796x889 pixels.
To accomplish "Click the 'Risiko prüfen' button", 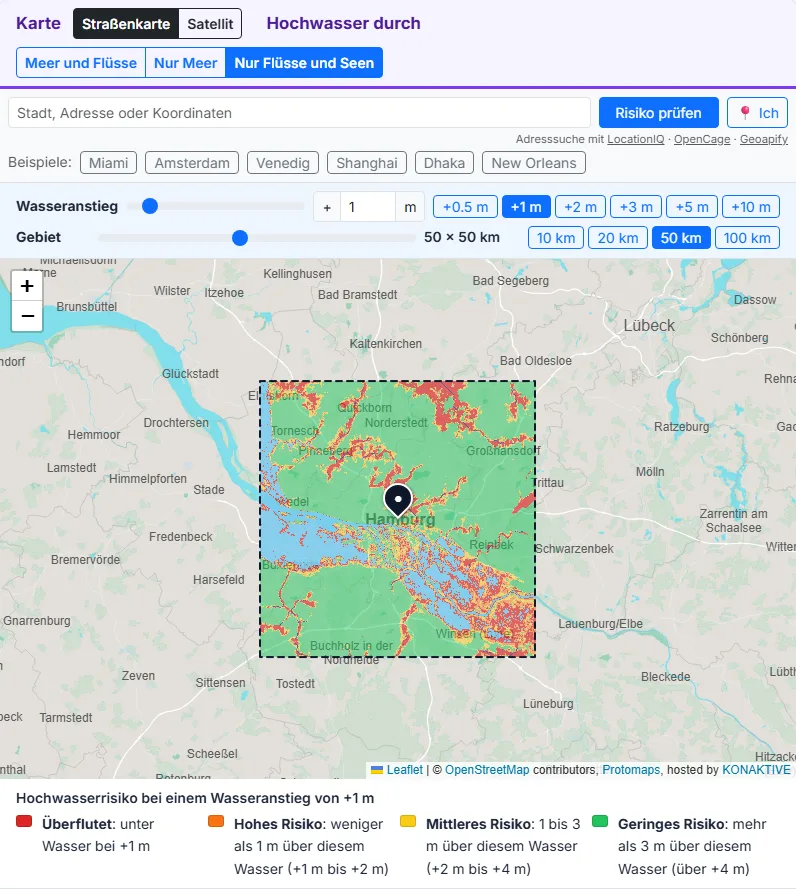I will coord(658,113).
